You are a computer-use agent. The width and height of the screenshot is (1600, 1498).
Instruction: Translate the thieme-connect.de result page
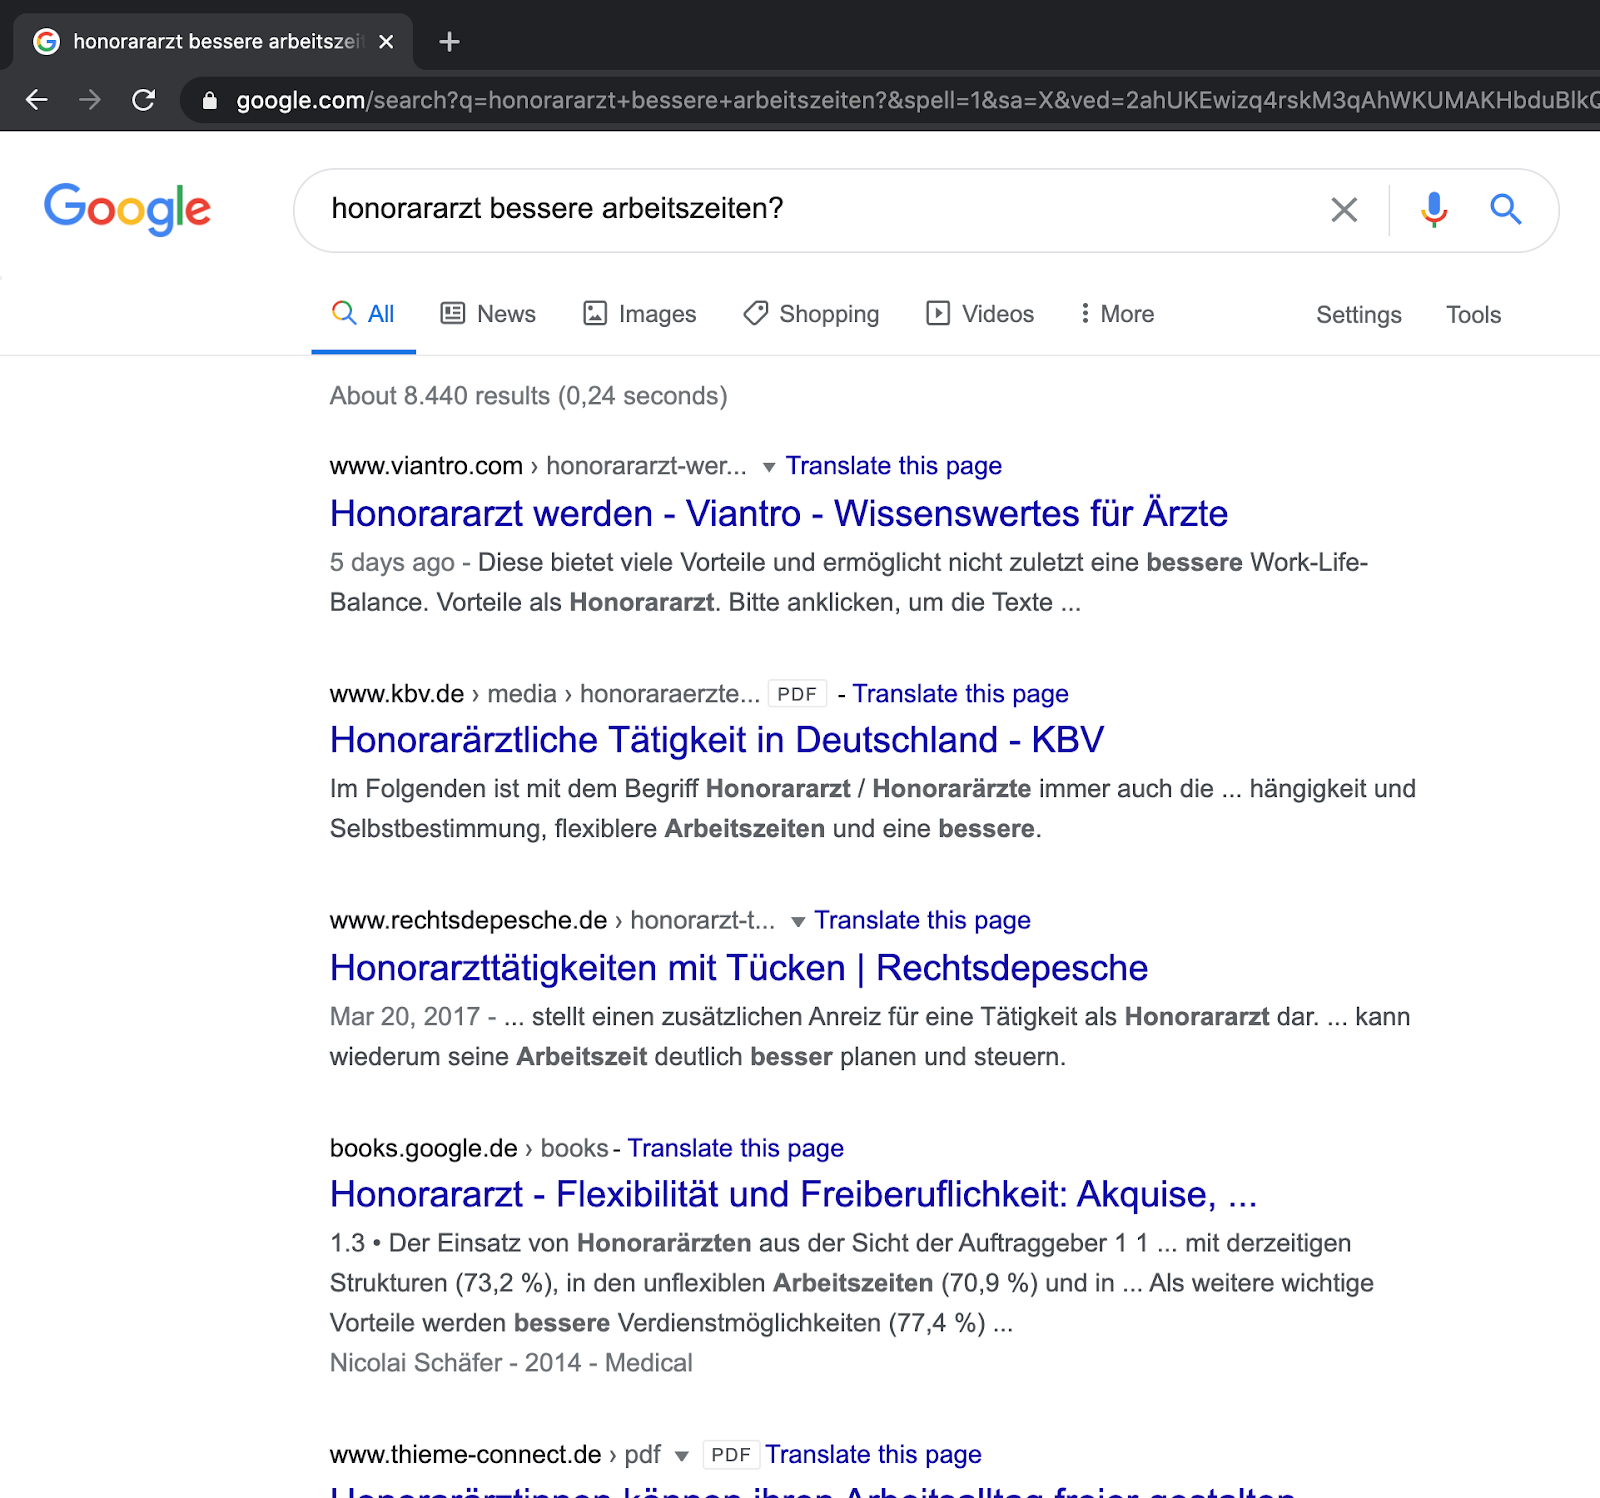[x=873, y=1454]
